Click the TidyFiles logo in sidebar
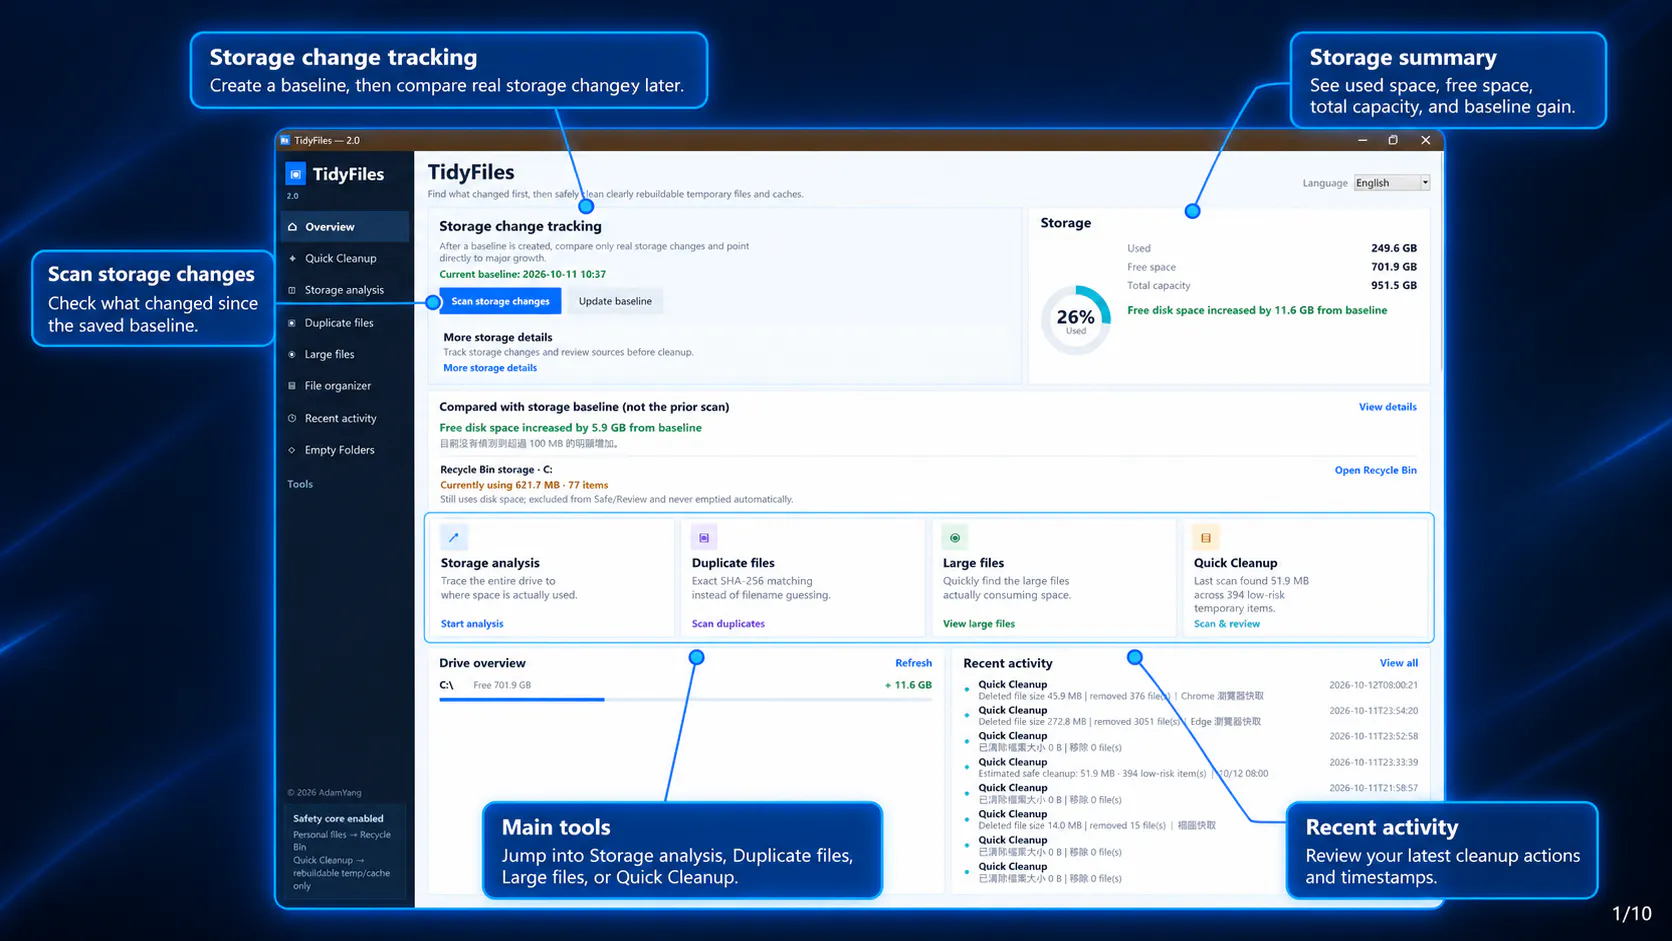1672x941 pixels. (296, 174)
